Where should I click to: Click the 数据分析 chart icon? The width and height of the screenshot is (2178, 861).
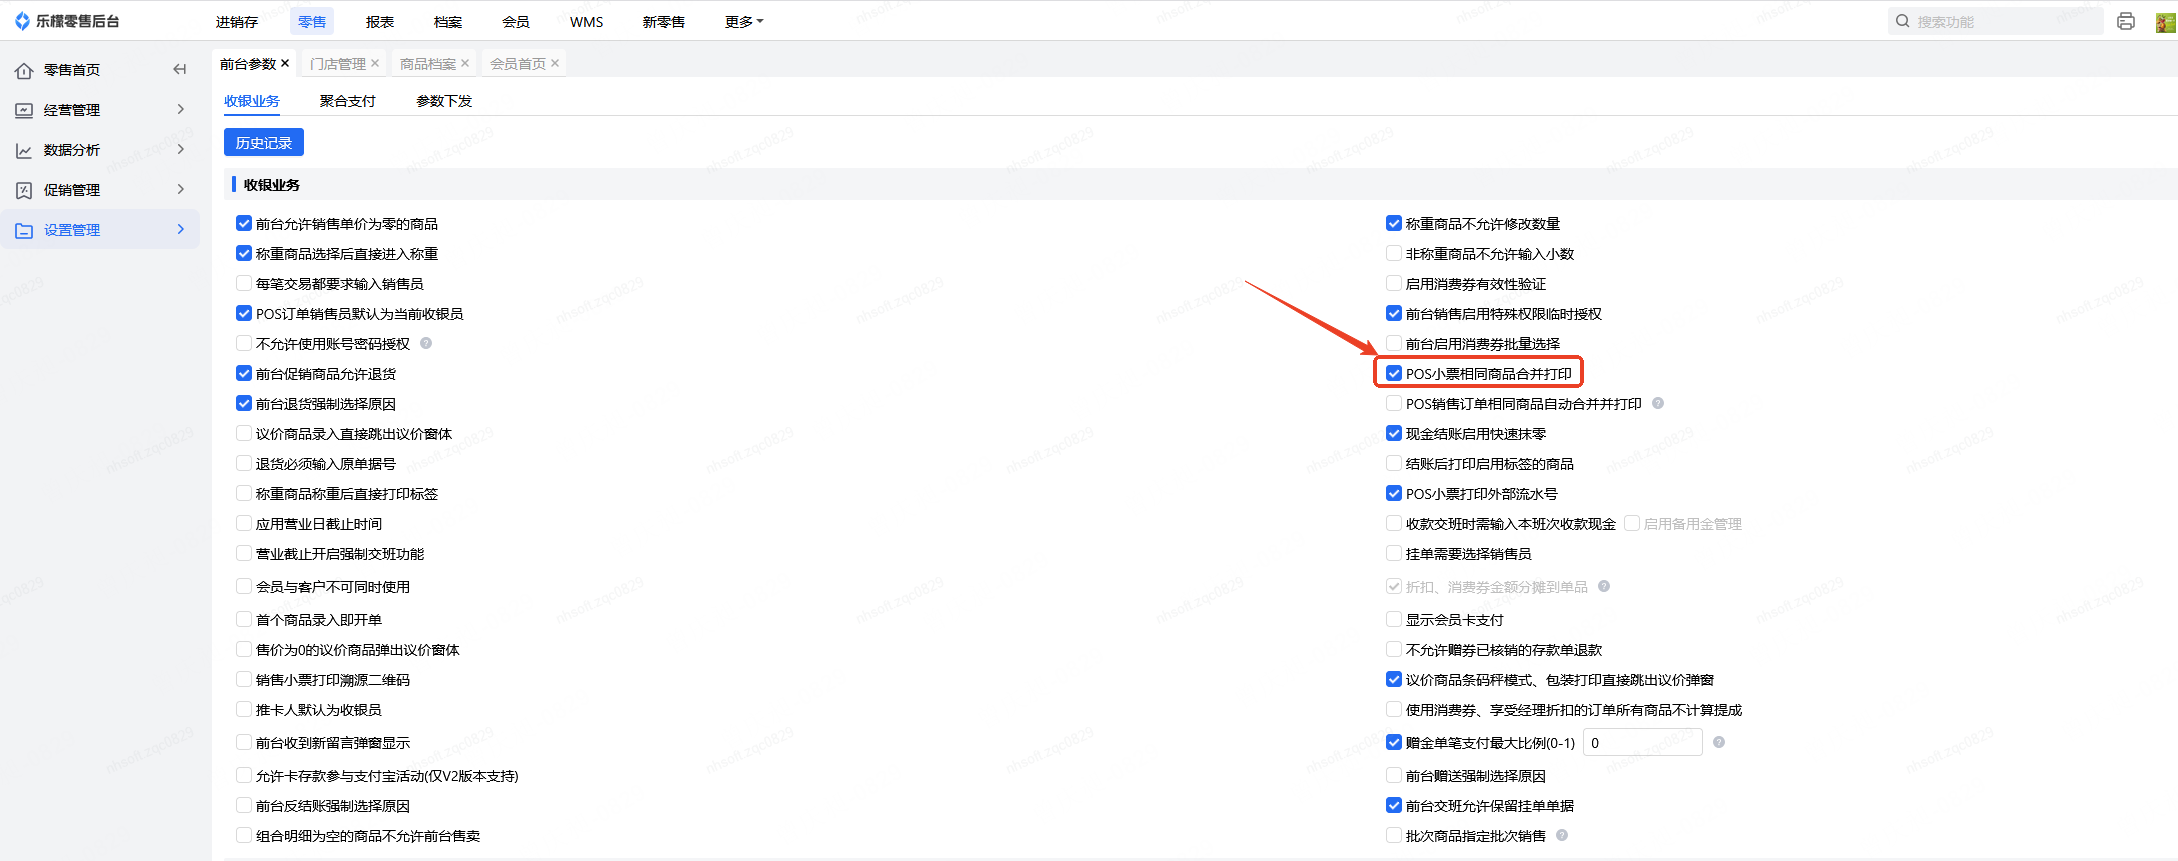(x=24, y=150)
